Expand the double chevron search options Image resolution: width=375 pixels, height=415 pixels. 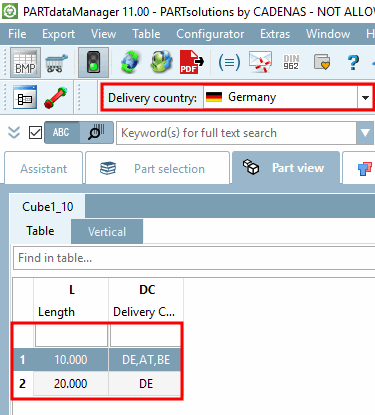[x=14, y=133]
